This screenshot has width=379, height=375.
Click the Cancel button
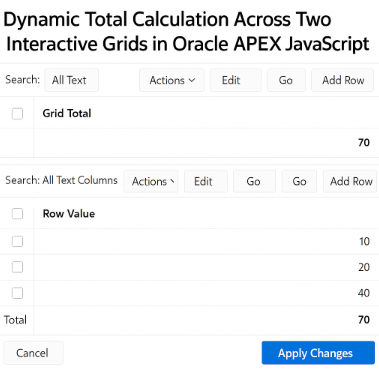(x=33, y=353)
